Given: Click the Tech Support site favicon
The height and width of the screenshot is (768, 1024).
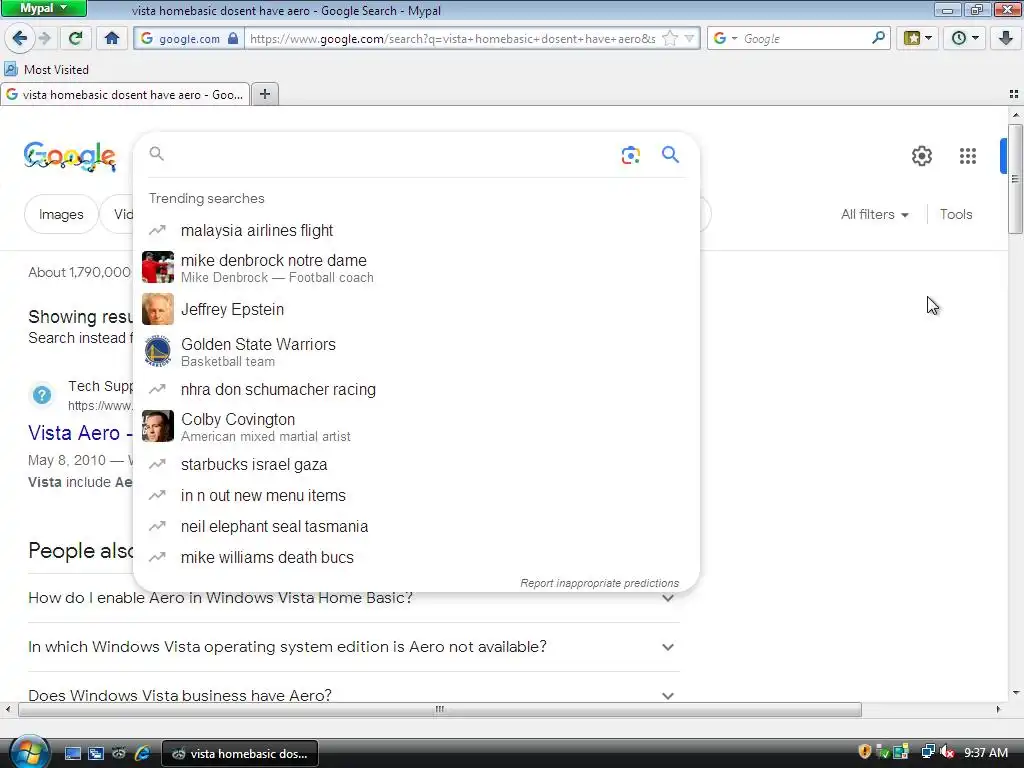Looking at the screenshot, I should pos(42,394).
